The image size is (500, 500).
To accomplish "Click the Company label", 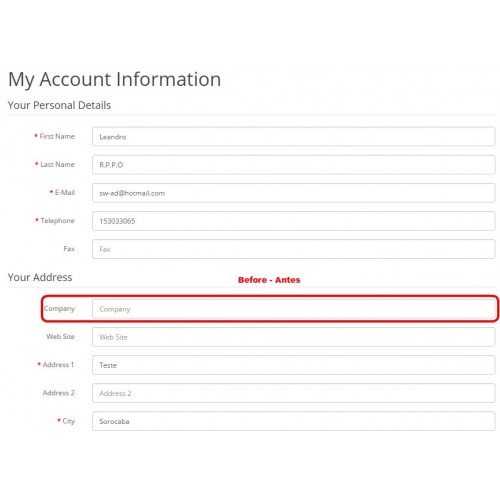I will coord(59,309).
